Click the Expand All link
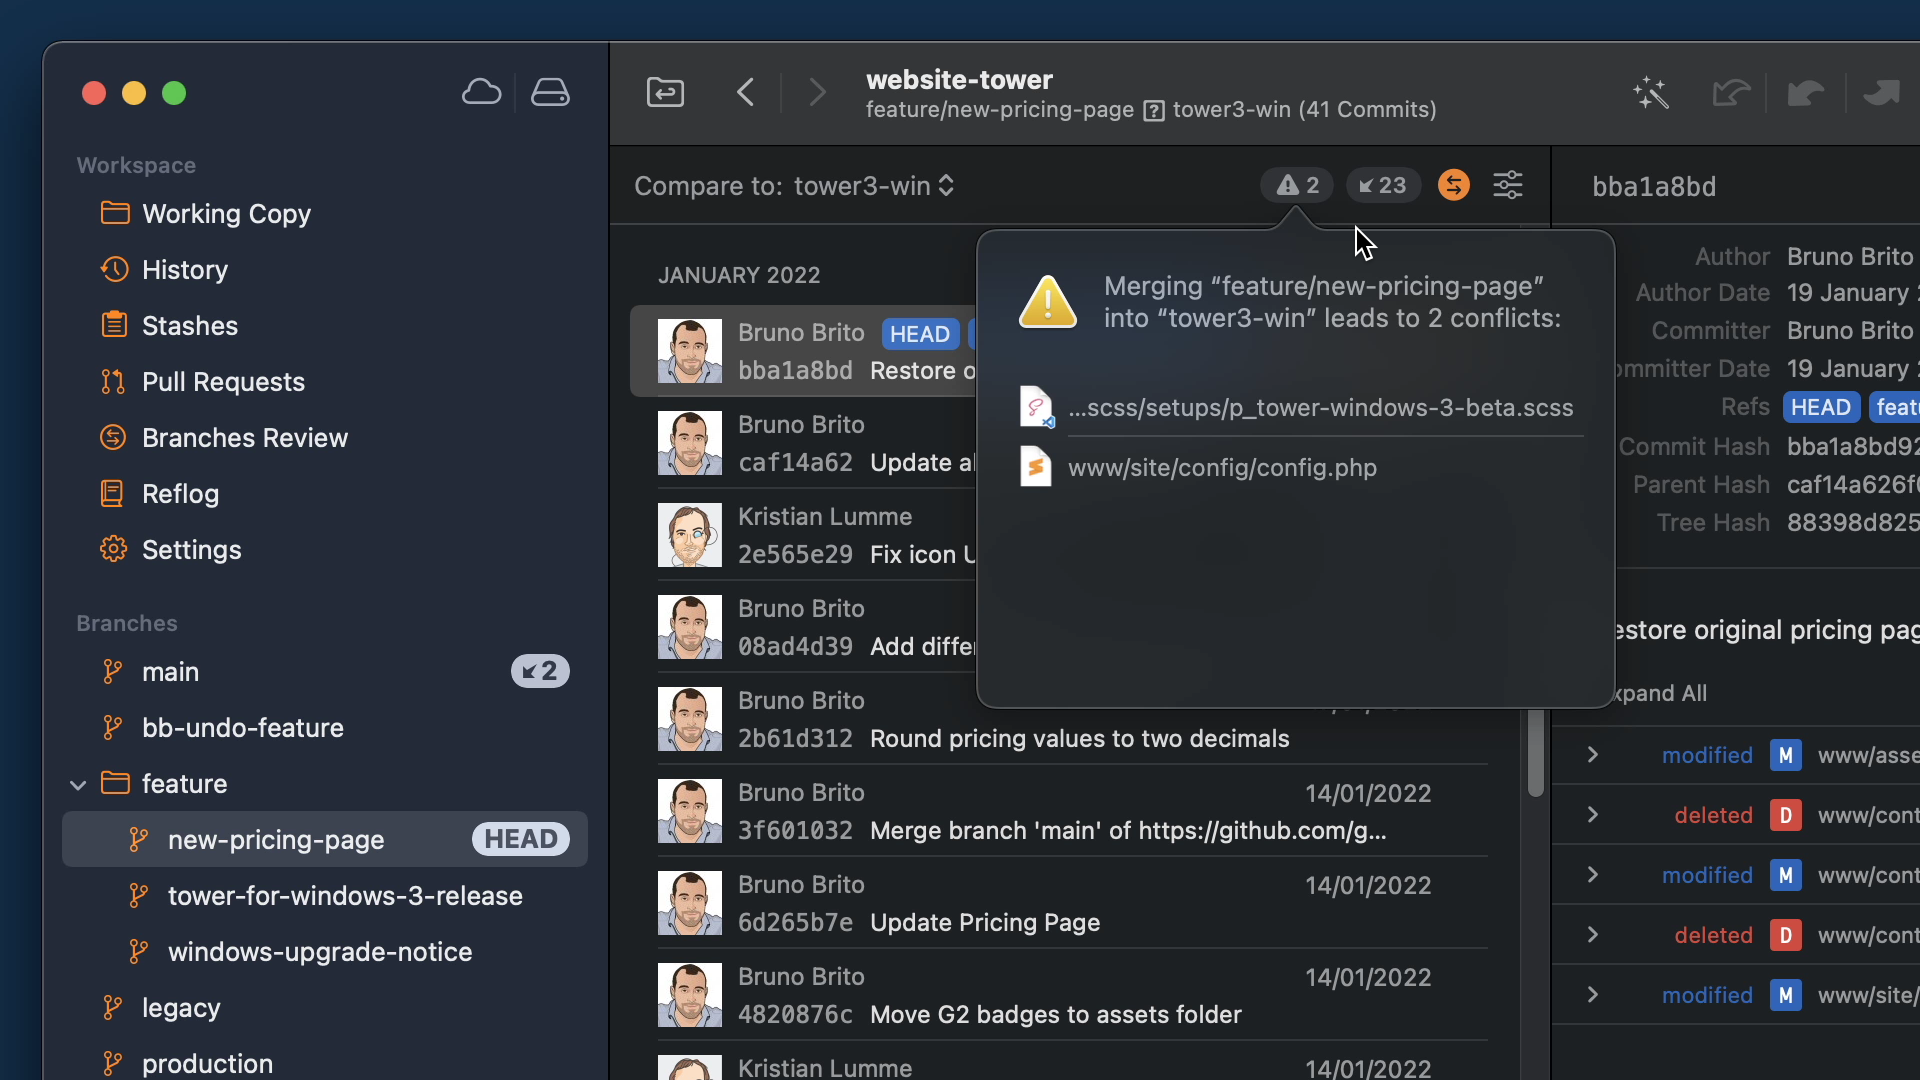 click(x=1663, y=693)
